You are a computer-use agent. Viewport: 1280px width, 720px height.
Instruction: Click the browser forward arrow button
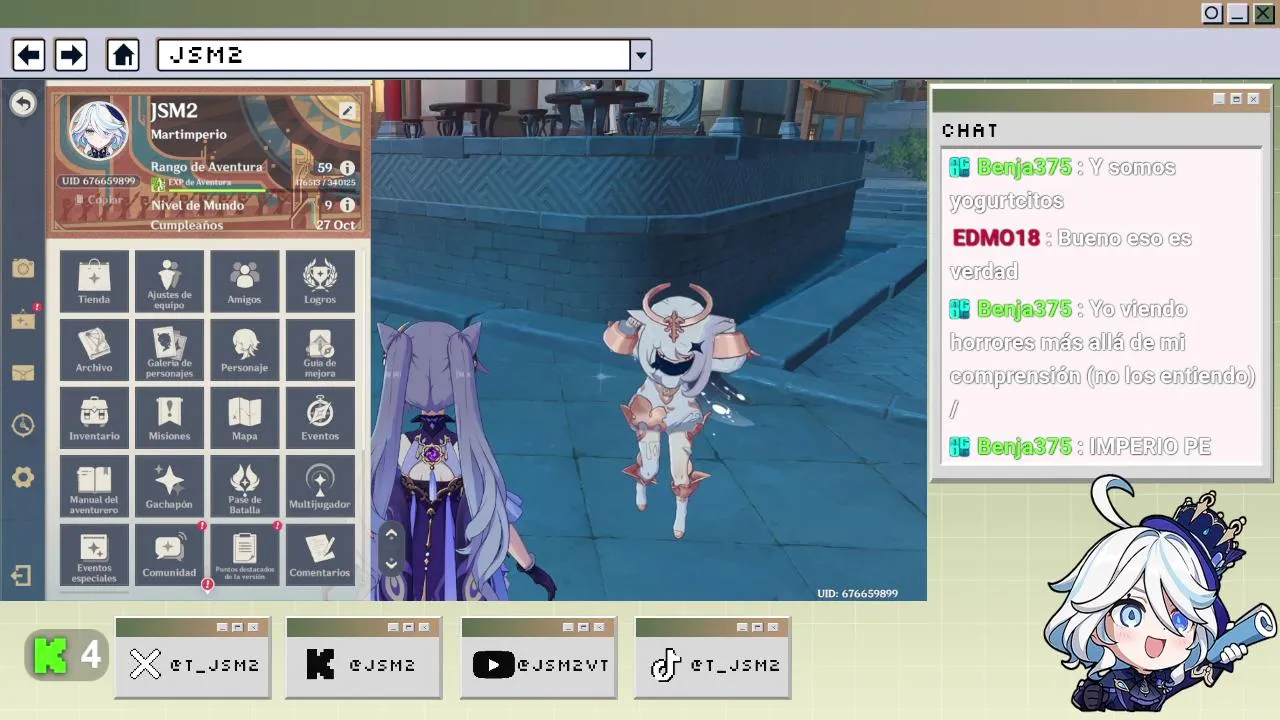[x=71, y=55]
